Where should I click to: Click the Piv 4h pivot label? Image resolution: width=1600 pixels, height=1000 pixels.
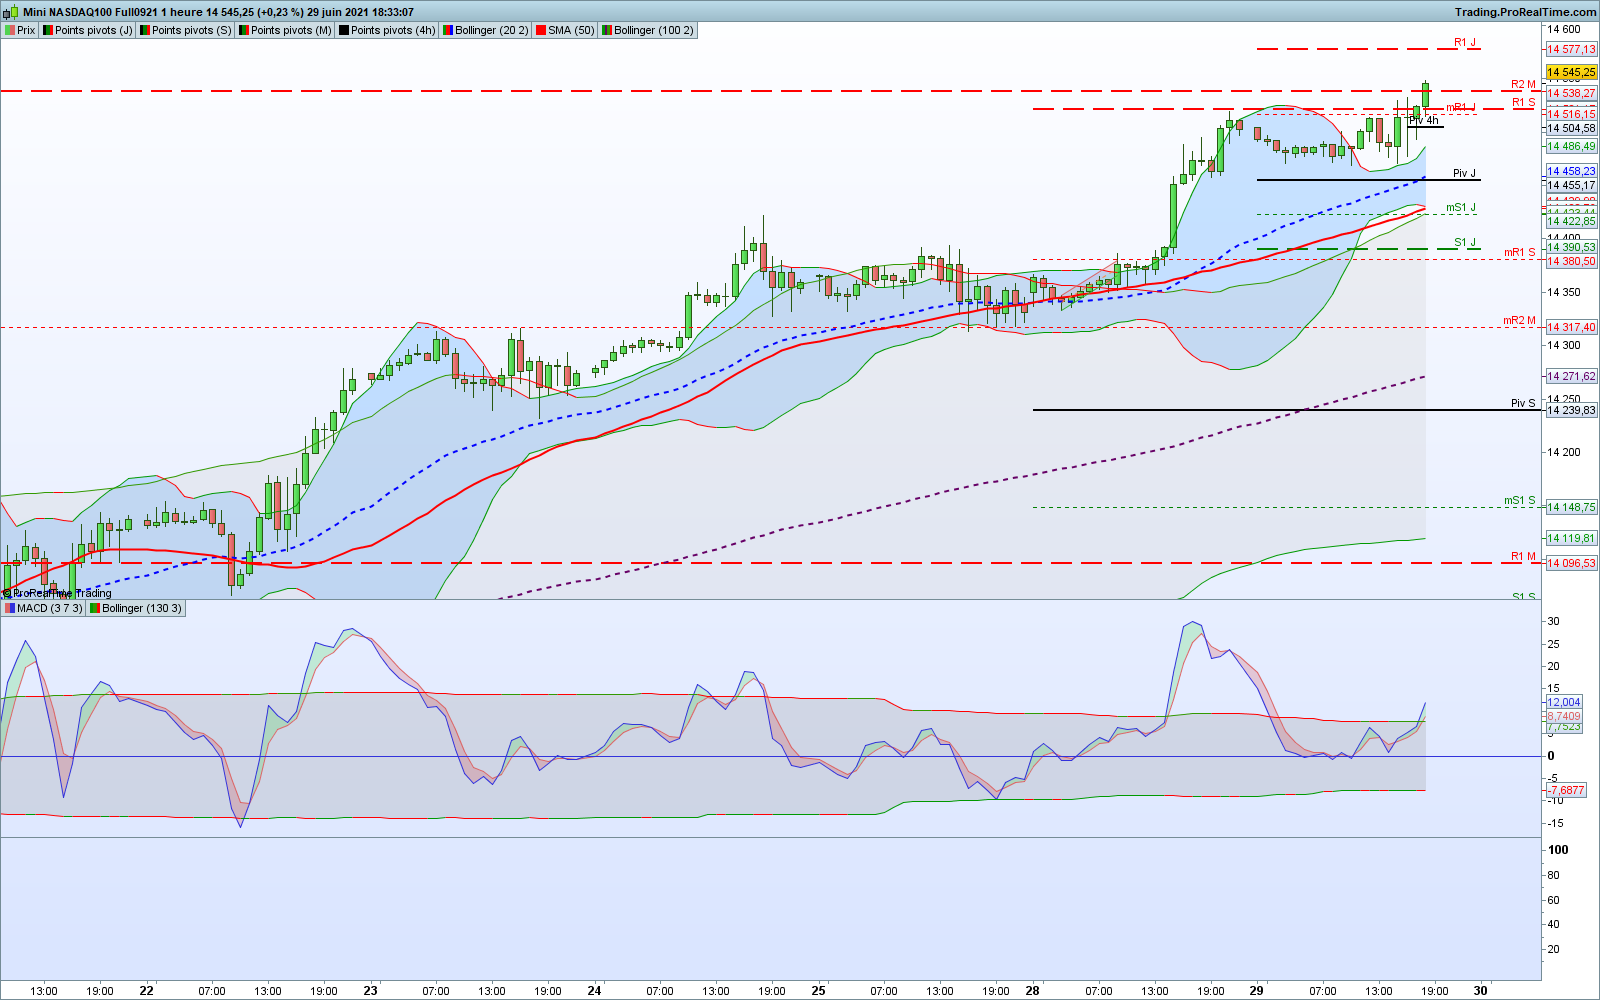point(1423,120)
